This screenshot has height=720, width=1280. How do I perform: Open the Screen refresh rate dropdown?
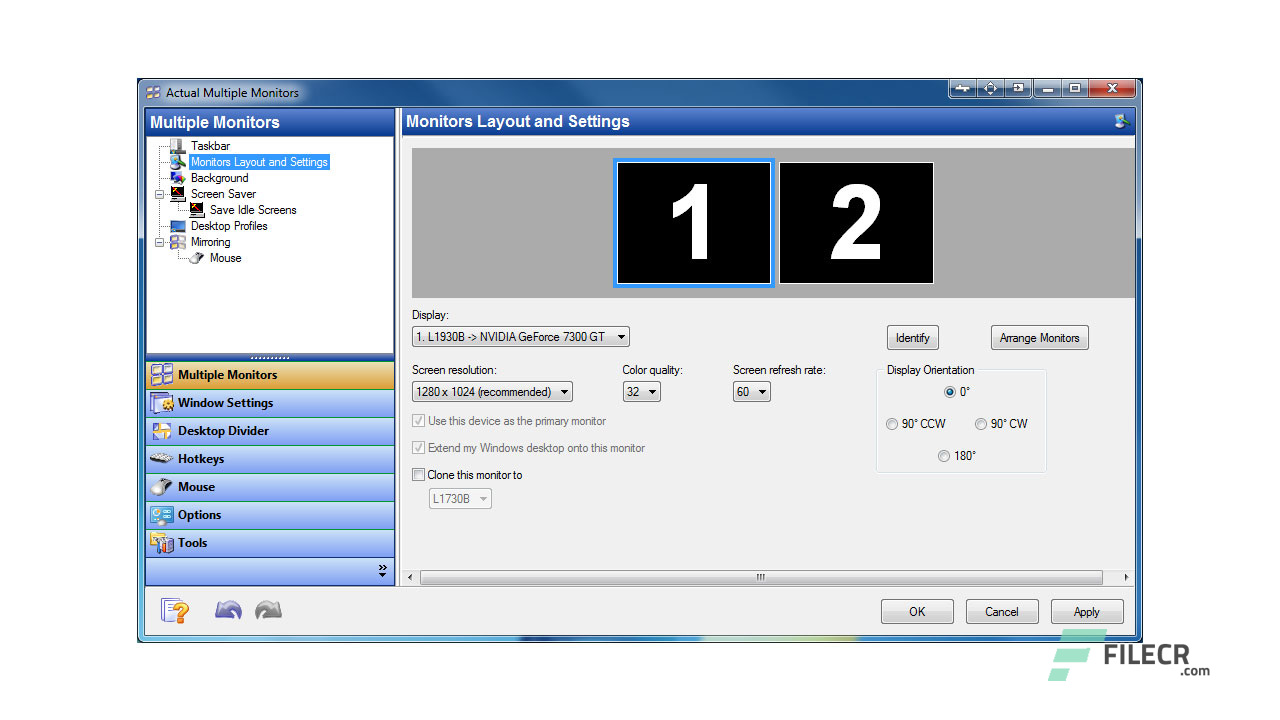752,392
